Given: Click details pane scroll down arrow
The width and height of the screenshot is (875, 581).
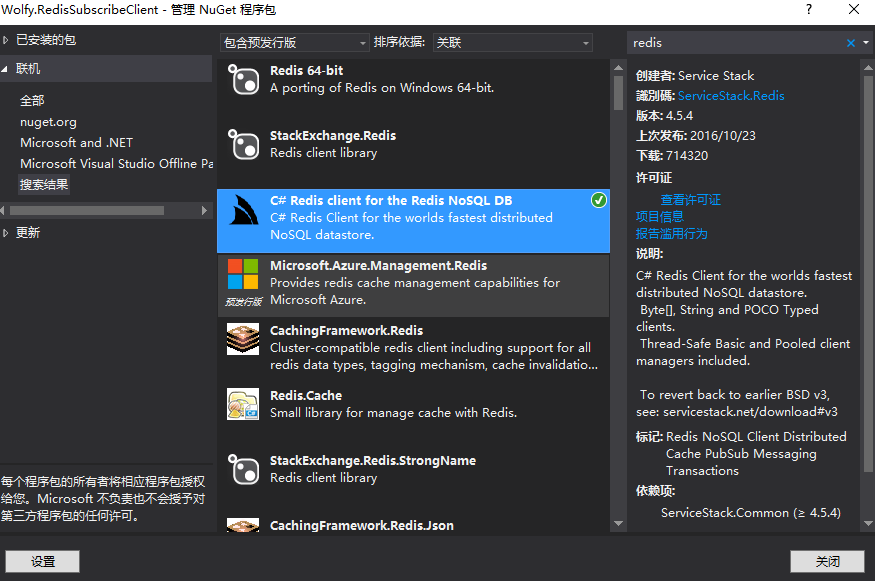Looking at the screenshot, I should (x=868, y=524).
